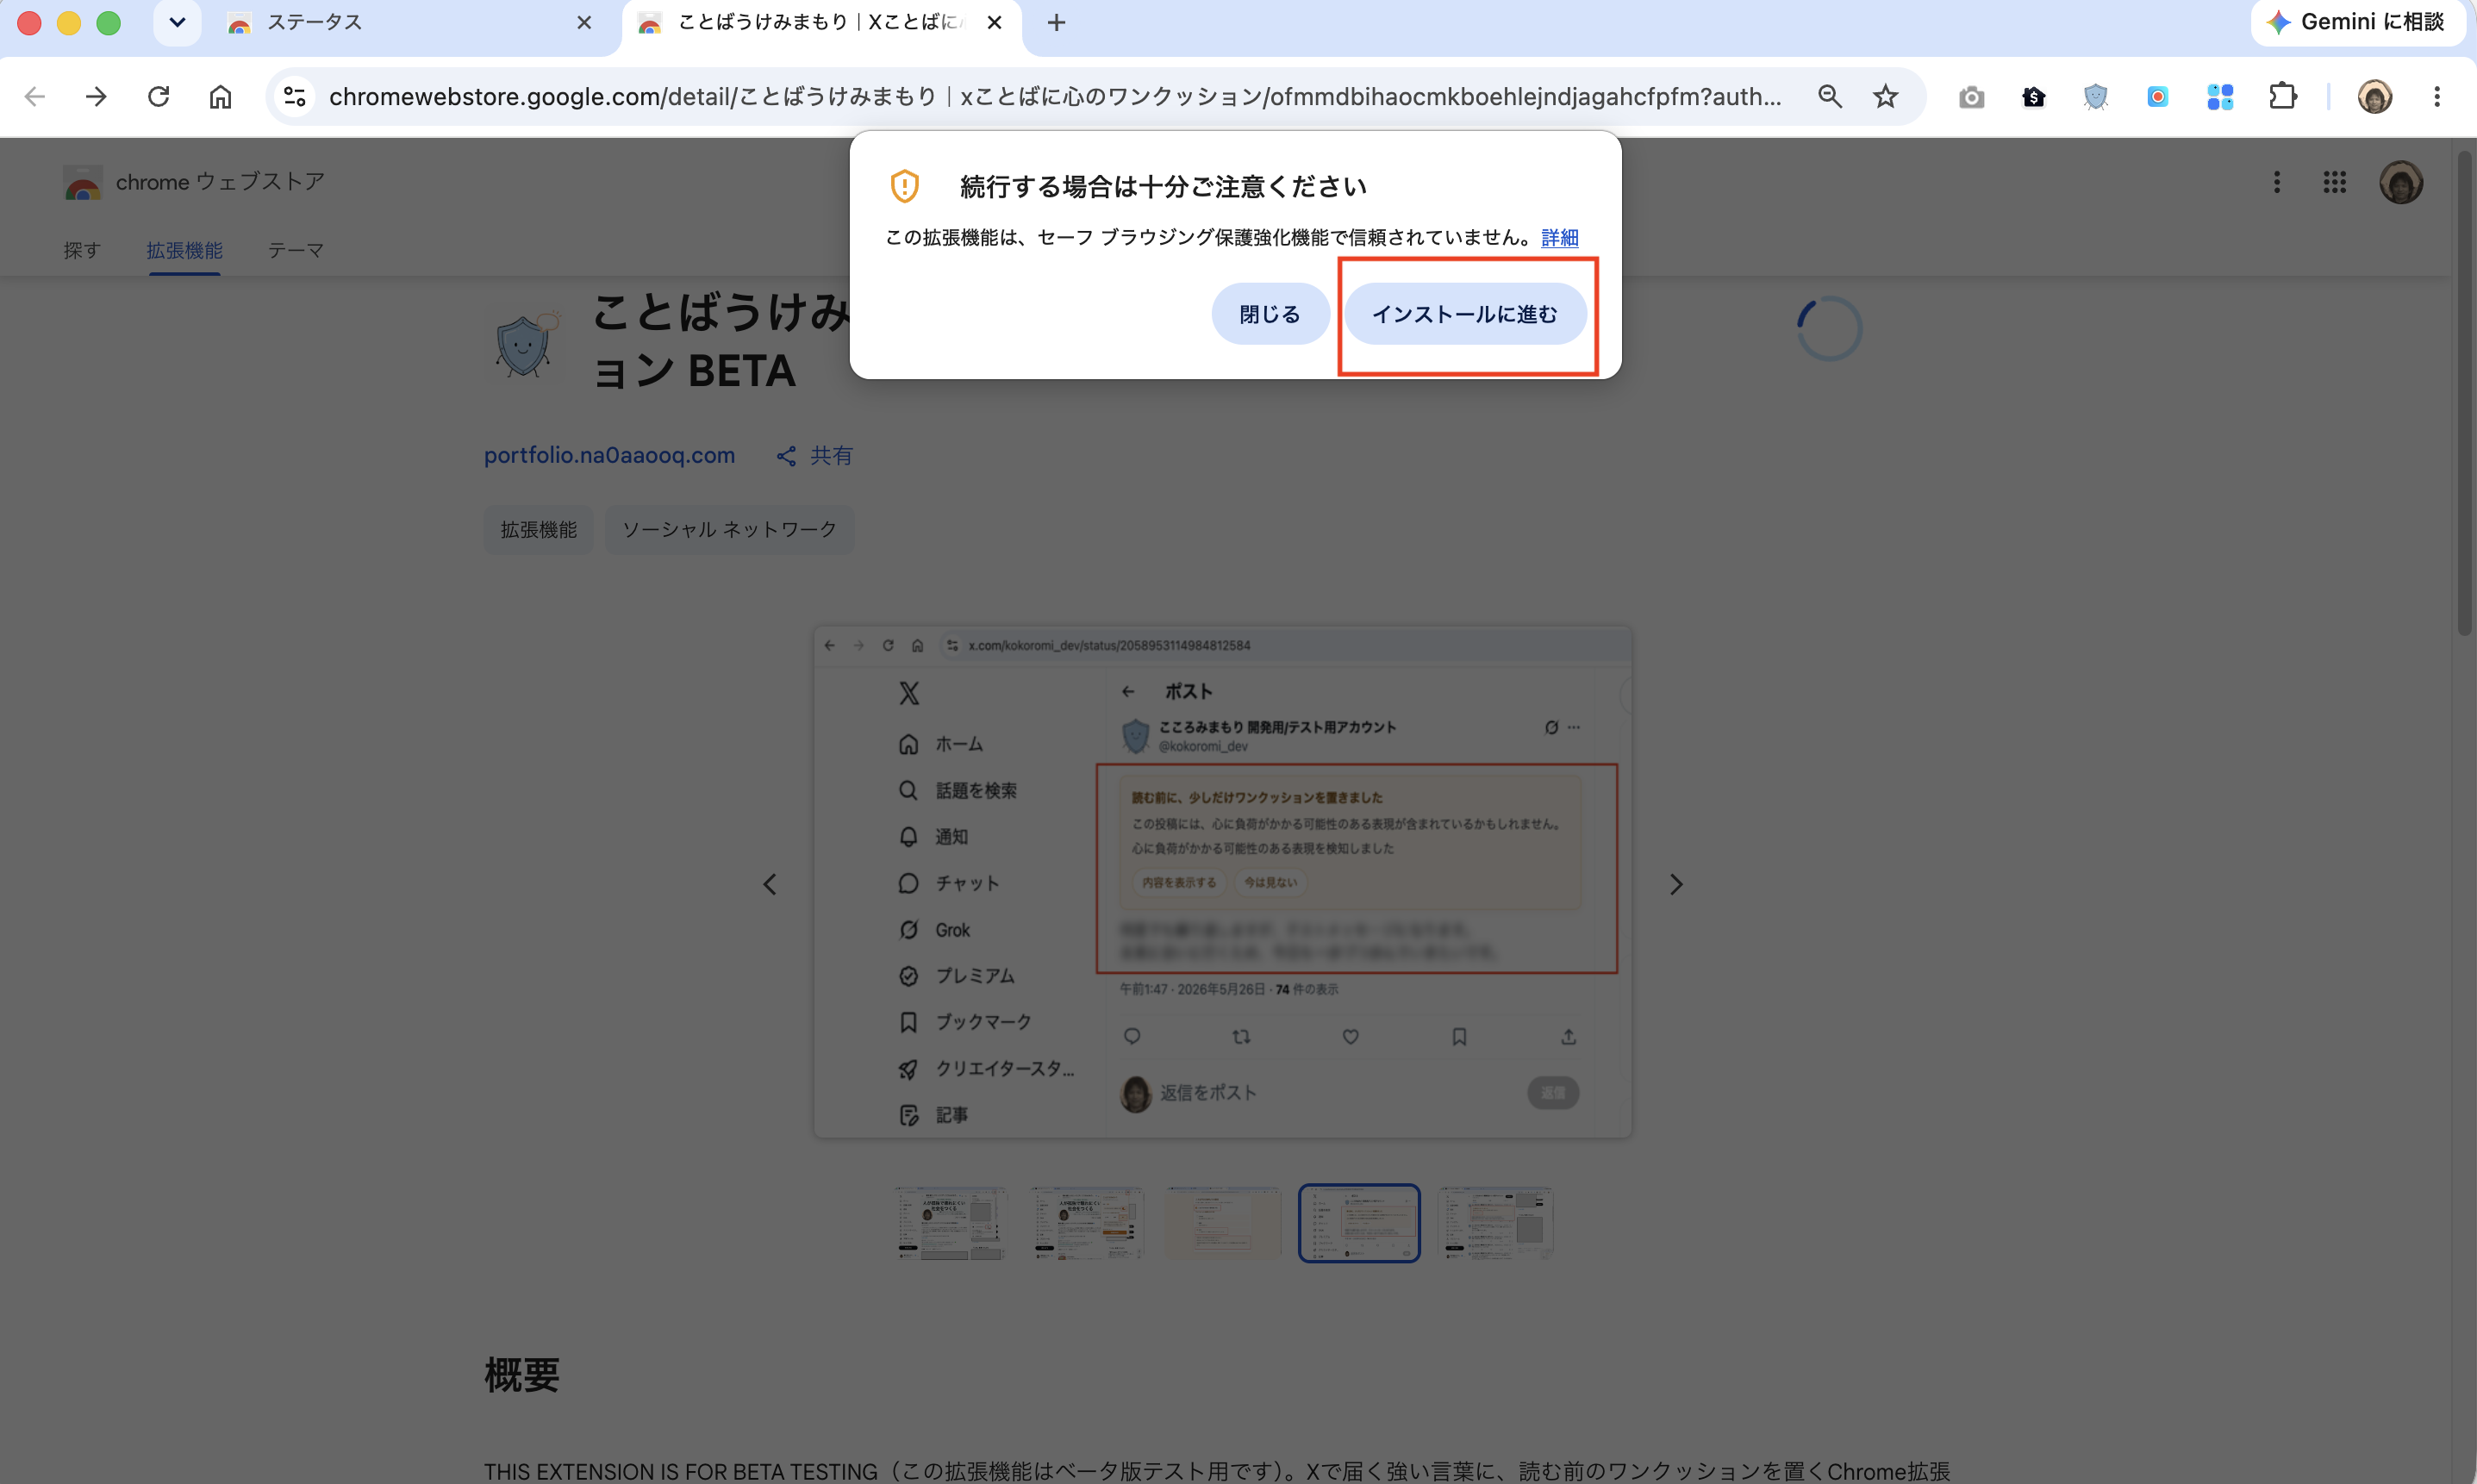Click browser forward arrow
Viewport: 2477px width, 1484px height.
coord(96,97)
